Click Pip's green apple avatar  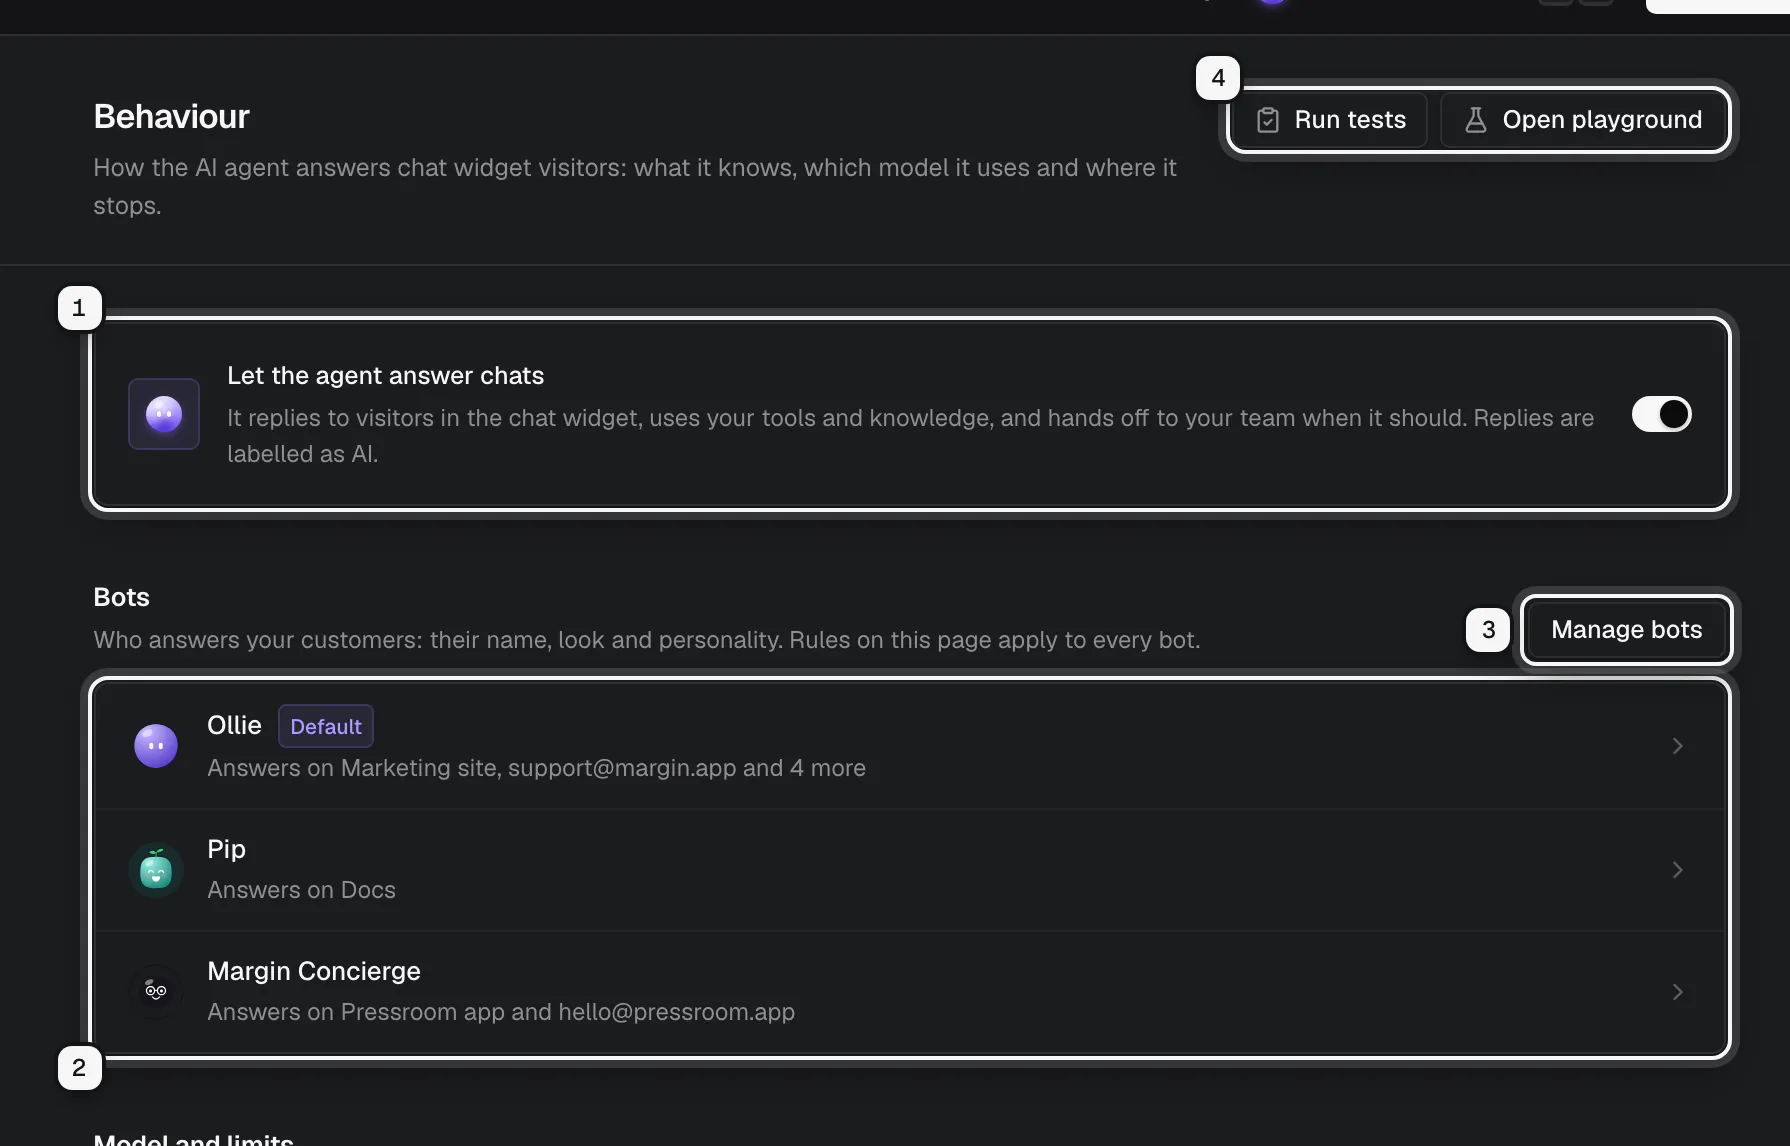[156, 870]
